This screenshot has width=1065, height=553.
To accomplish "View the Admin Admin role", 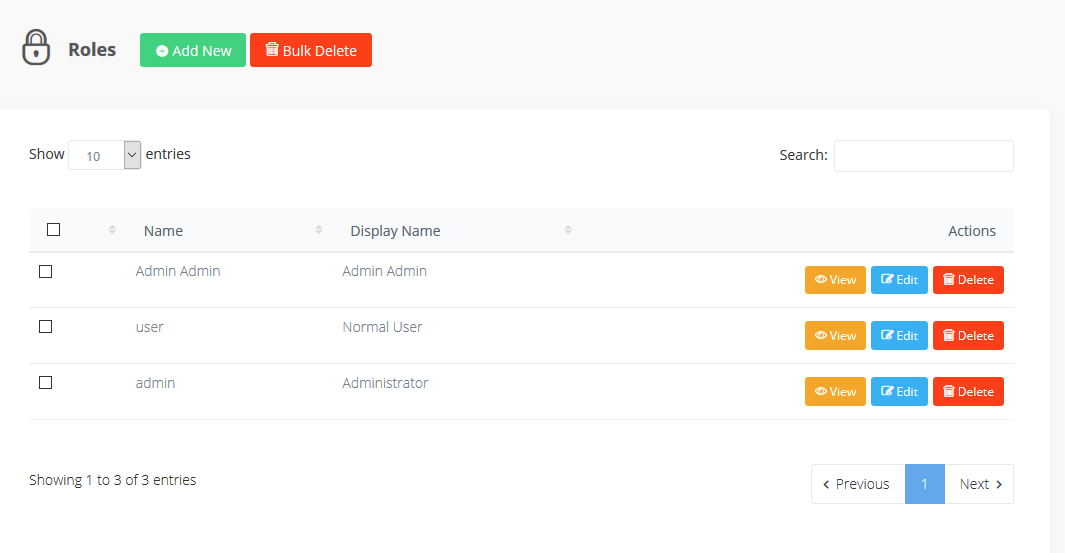I will (835, 280).
